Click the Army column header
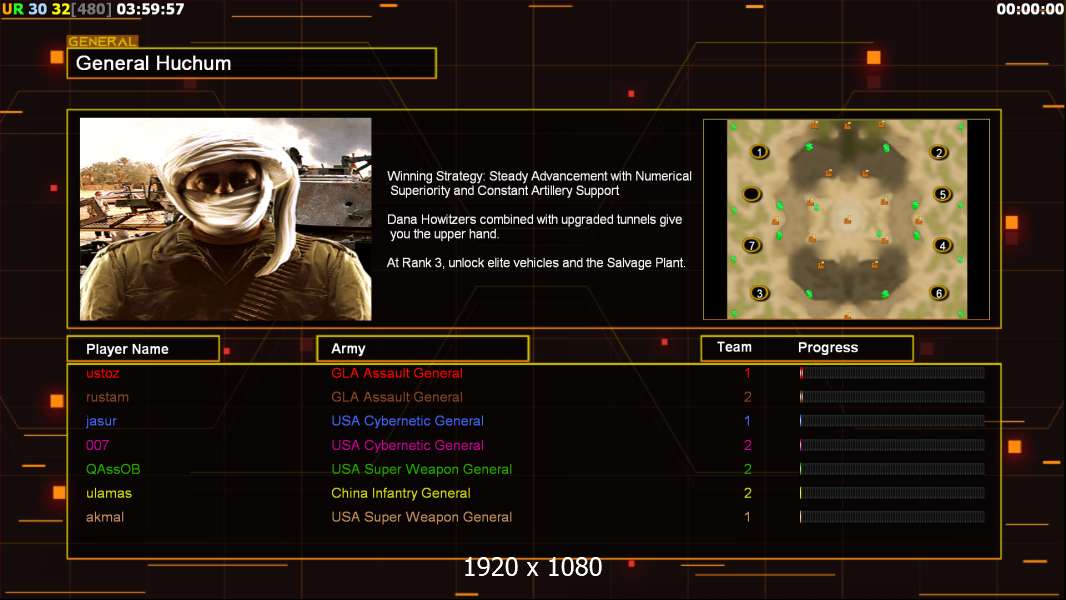 (423, 349)
